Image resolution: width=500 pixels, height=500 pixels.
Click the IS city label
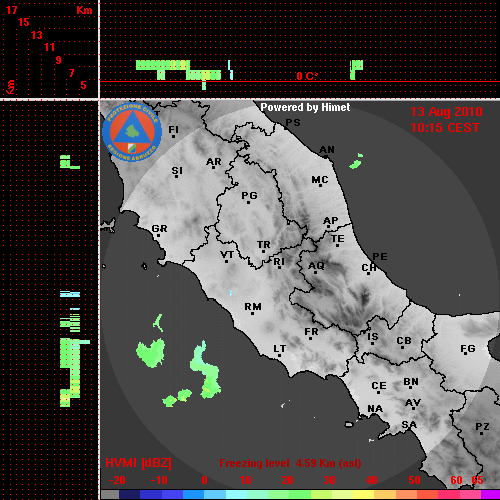coord(373,337)
